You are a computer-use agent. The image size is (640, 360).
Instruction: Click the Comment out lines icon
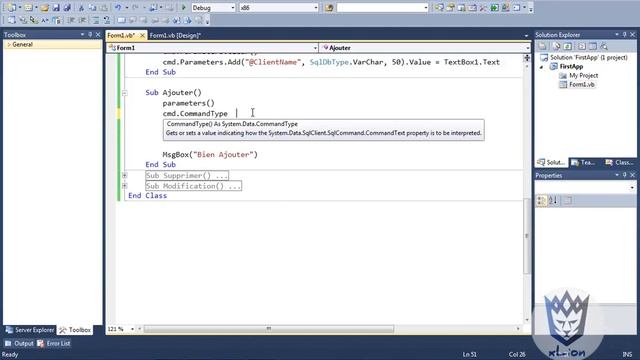(x=95, y=20)
